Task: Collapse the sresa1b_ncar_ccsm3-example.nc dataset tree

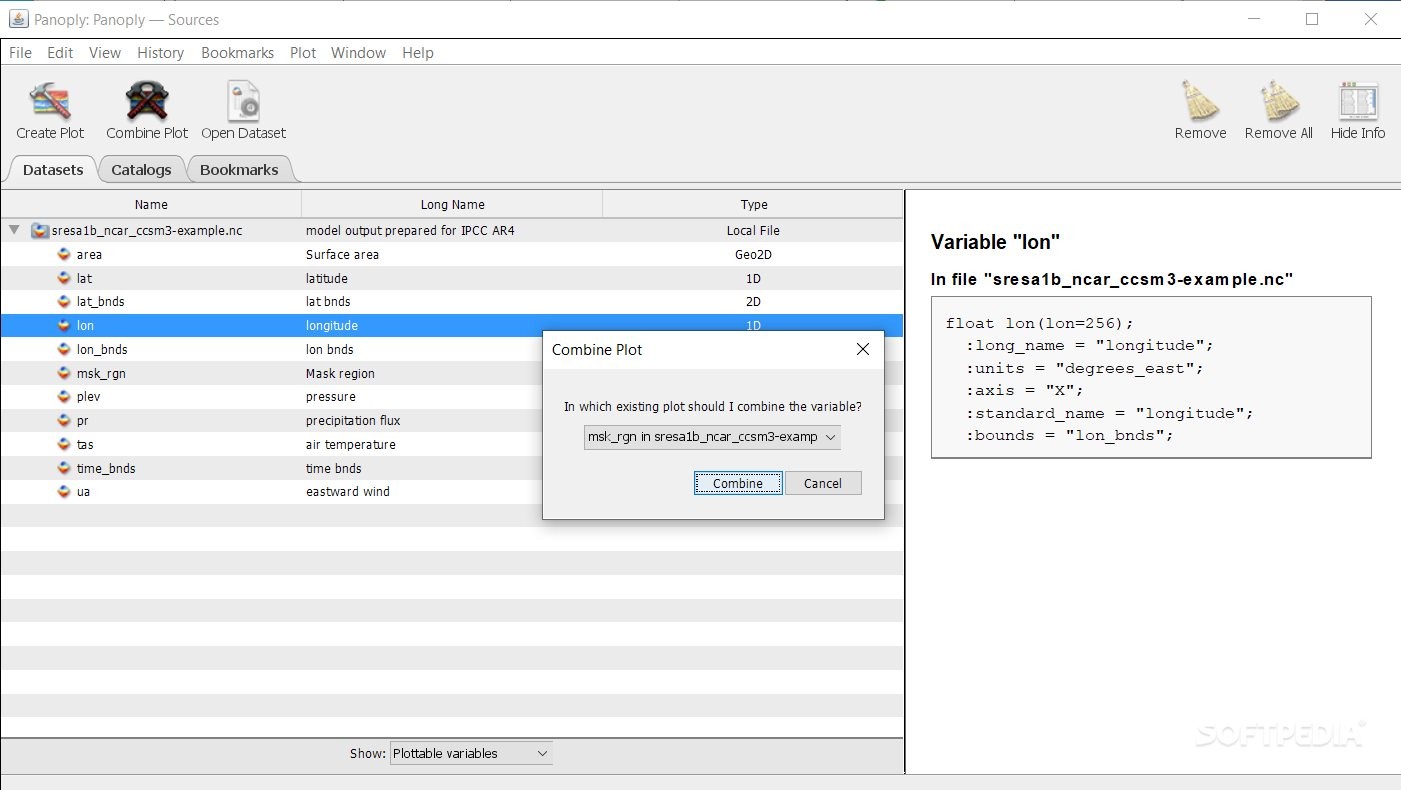Action: tap(14, 230)
